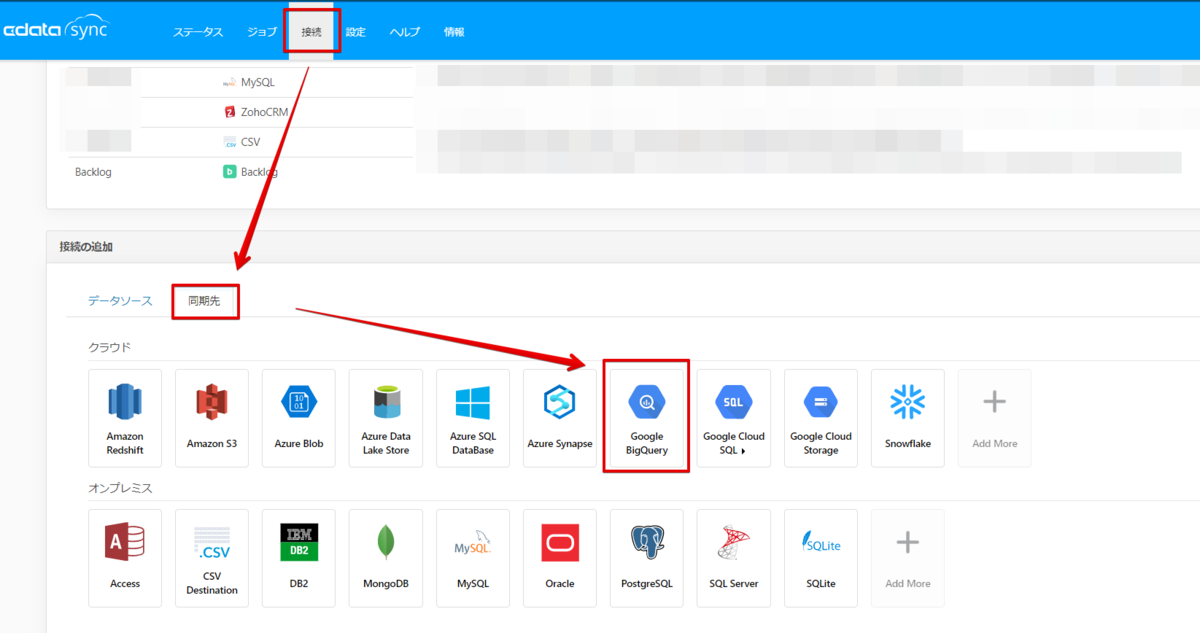Switch to the データソース tab
1200x633 pixels.
[120, 301]
